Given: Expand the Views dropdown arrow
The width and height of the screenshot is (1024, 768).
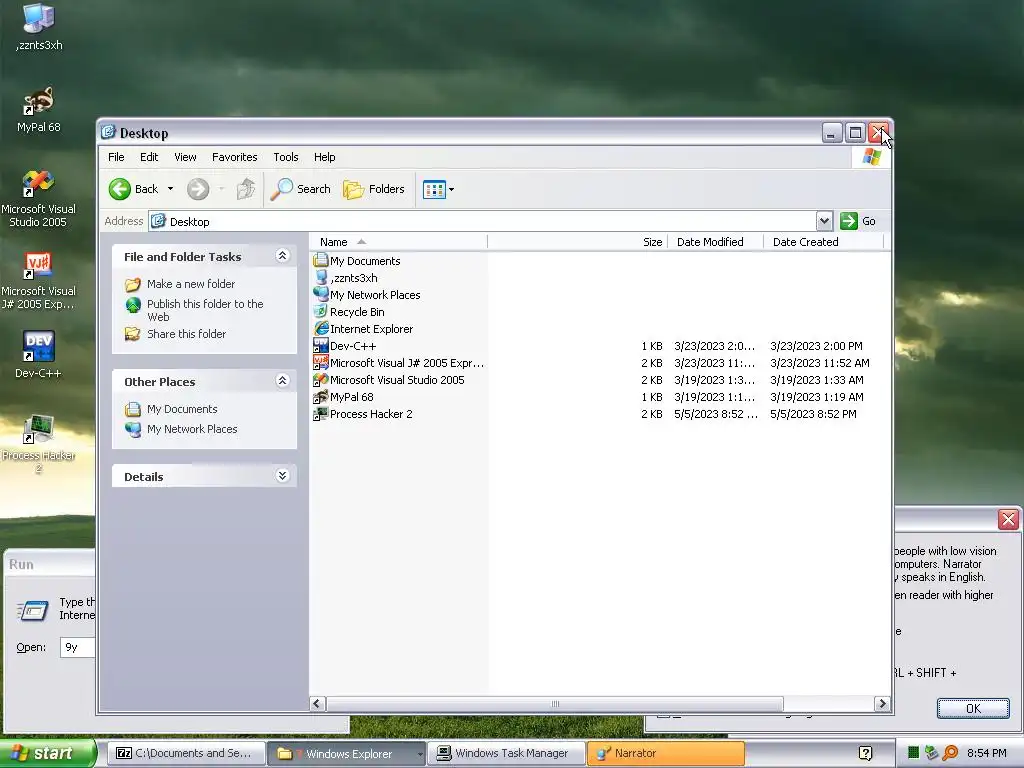Looking at the screenshot, I should point(451,189).
